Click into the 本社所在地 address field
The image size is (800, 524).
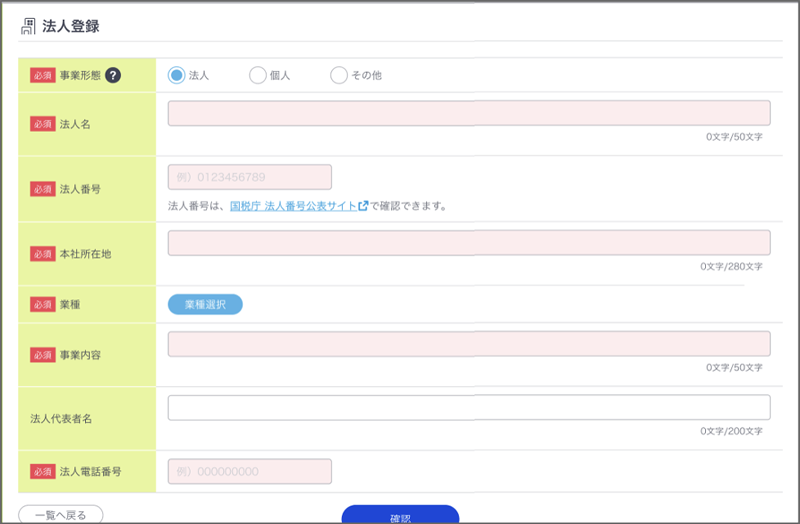(x=469, y=243)
